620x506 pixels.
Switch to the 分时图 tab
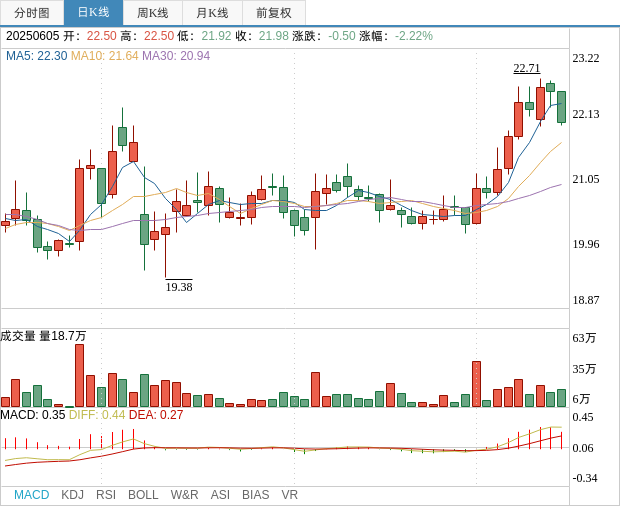pyautogui.click(x=32, y=13)
